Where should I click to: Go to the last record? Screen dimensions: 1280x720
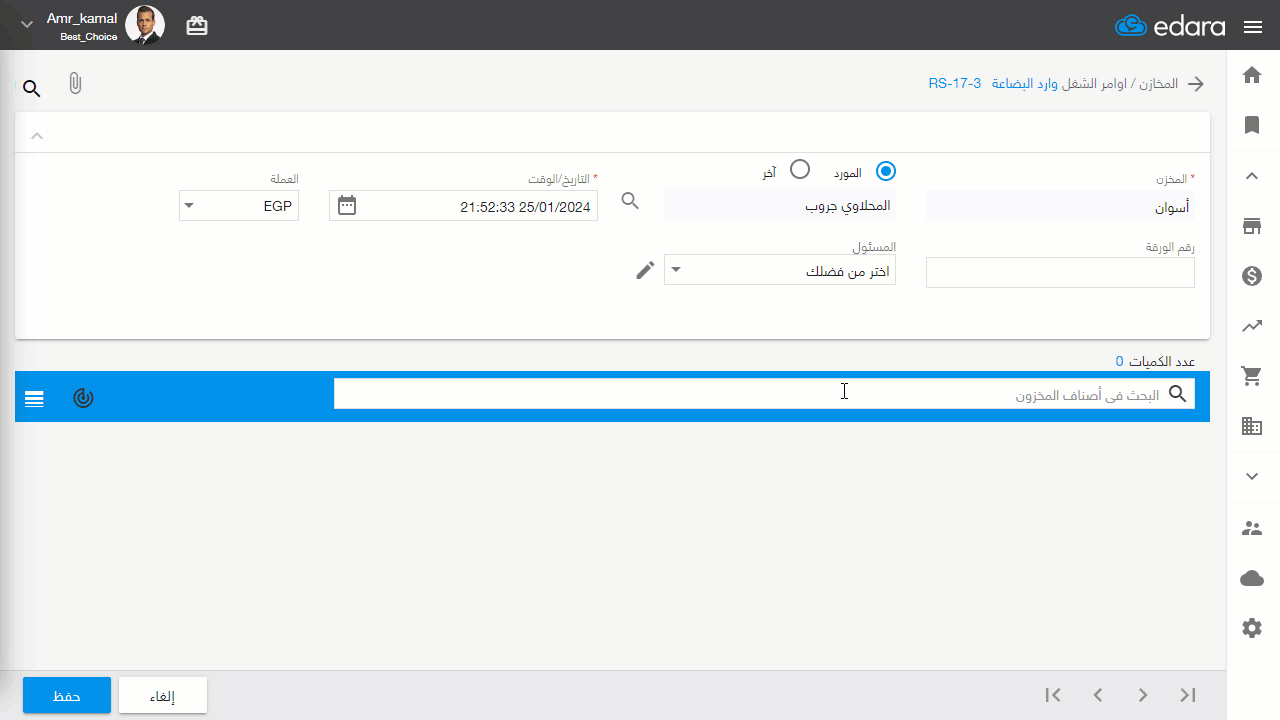click(1188, 695)
